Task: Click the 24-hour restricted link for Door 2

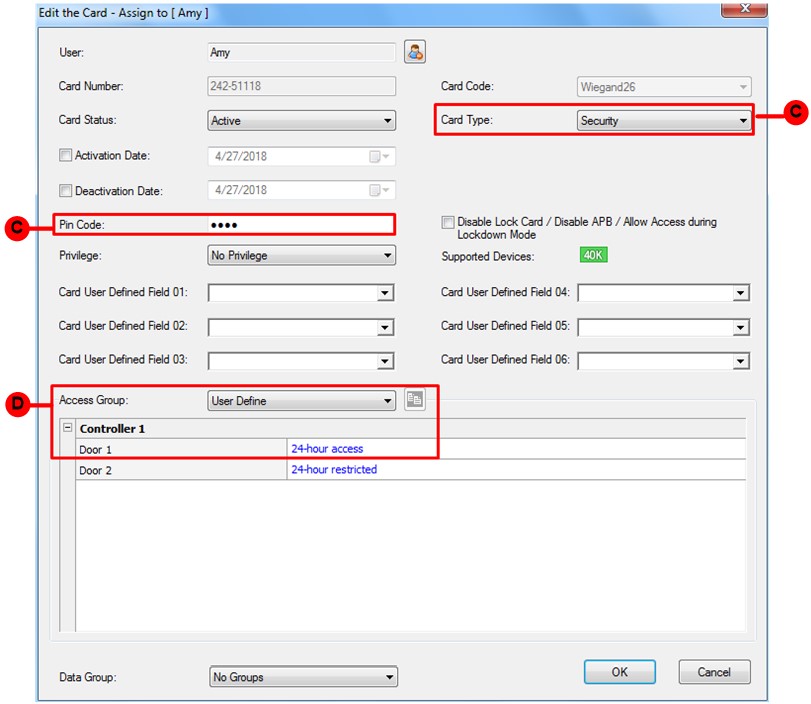Action: click(334, 470)
